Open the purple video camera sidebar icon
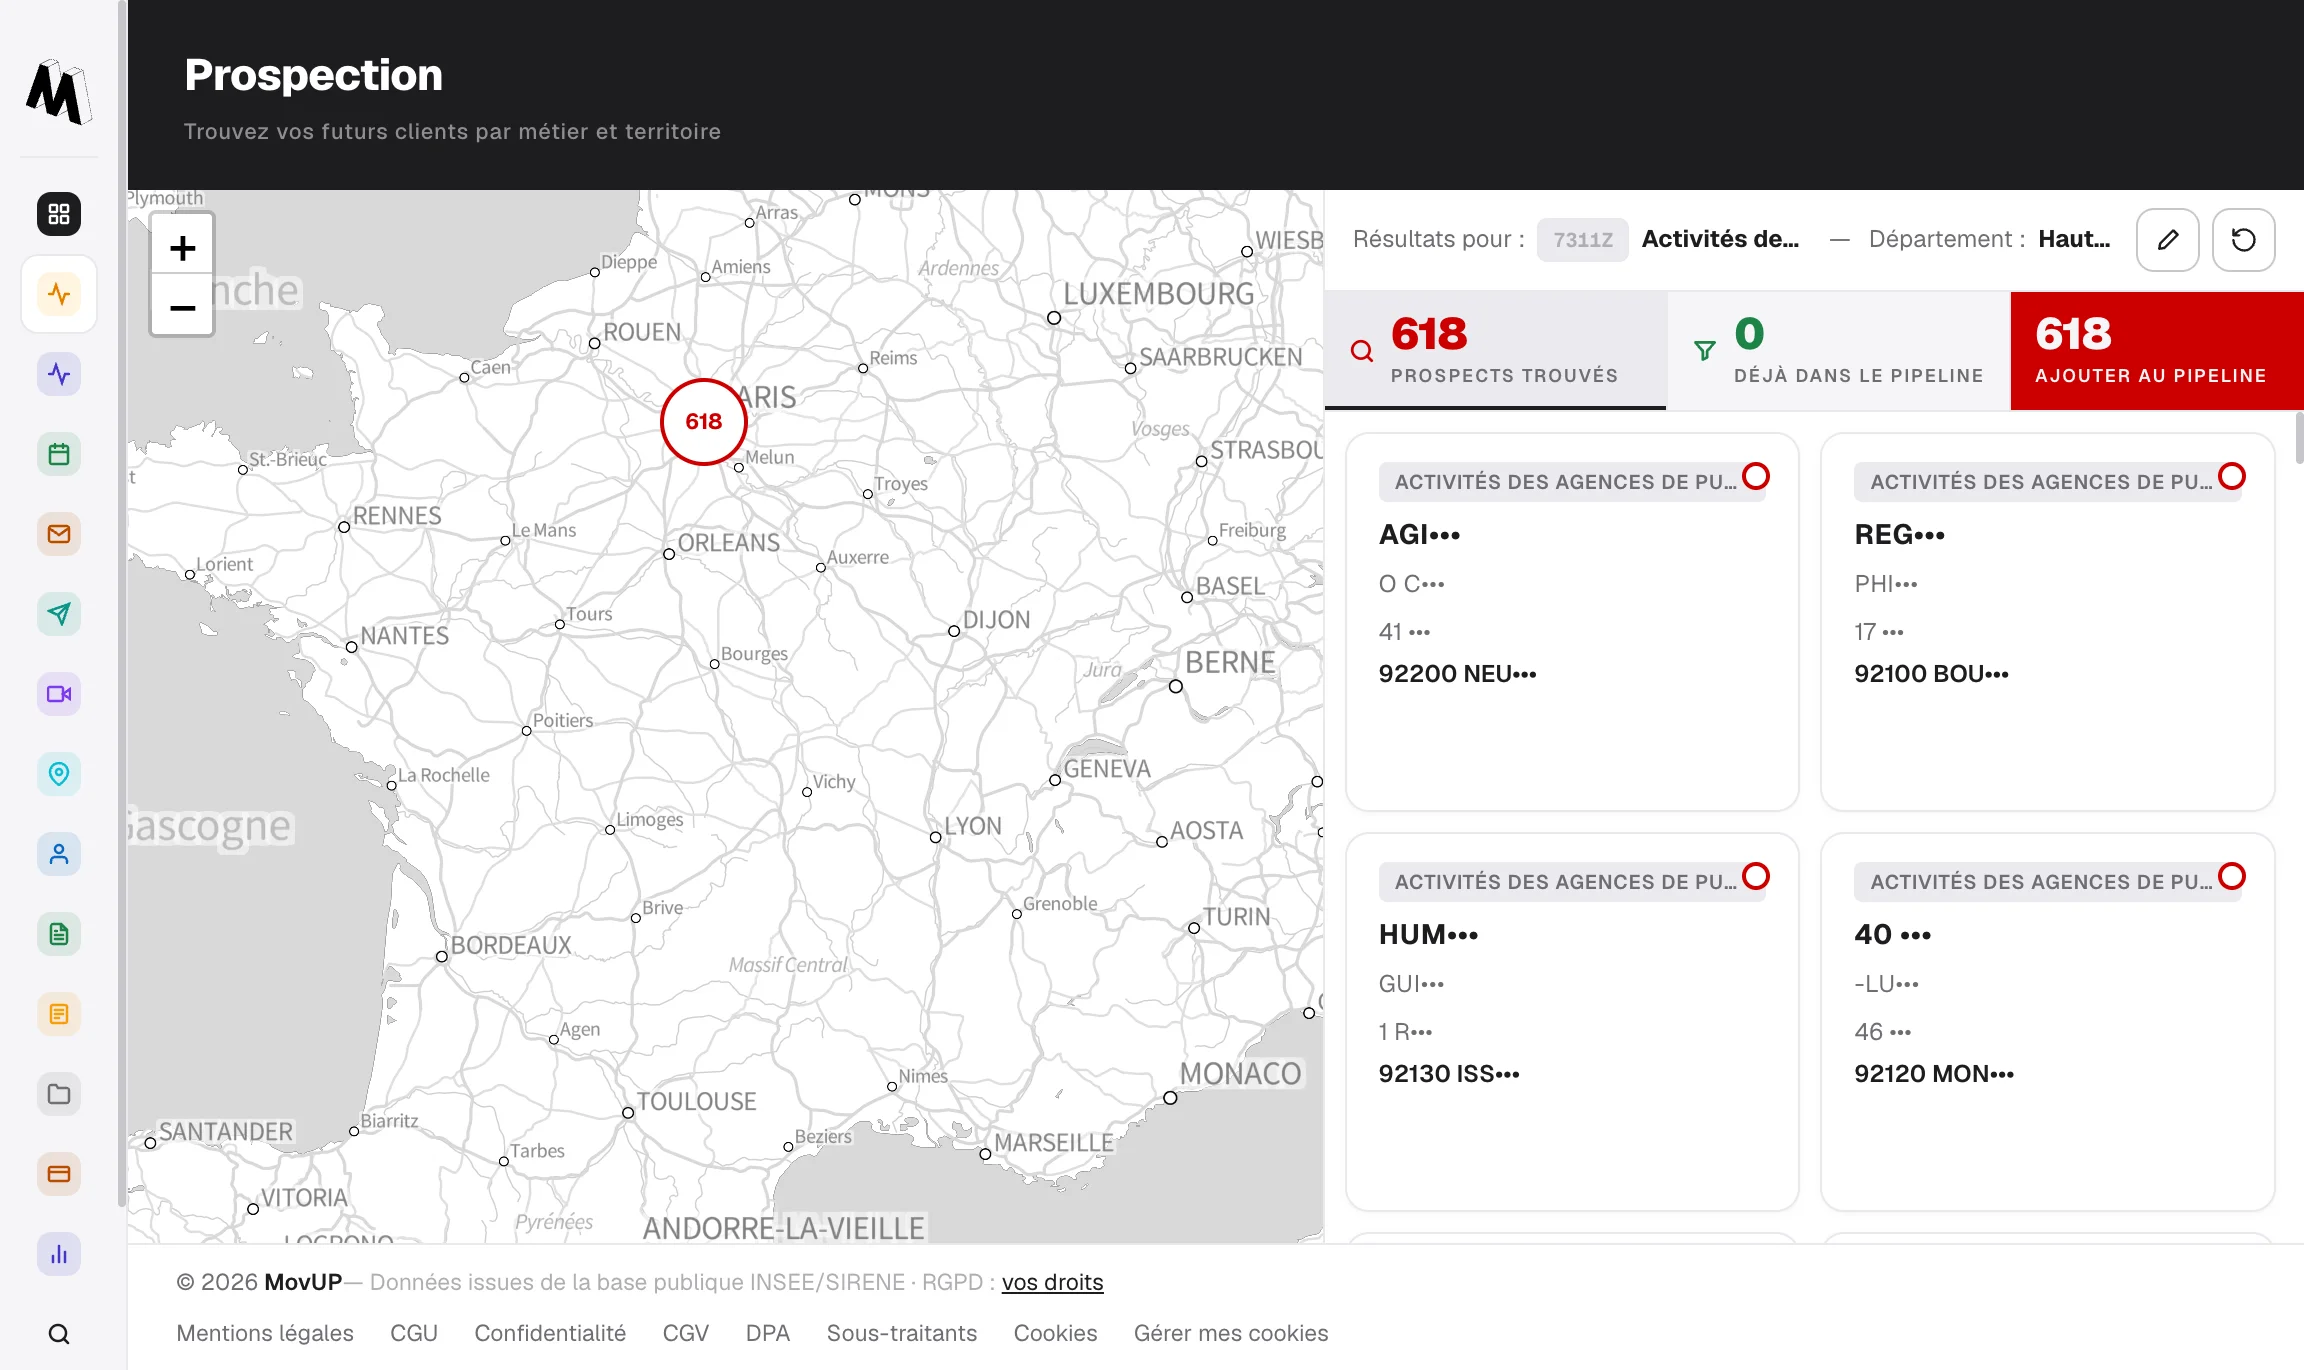The width and height of the screenshot is (2304, 1370). 59,694
